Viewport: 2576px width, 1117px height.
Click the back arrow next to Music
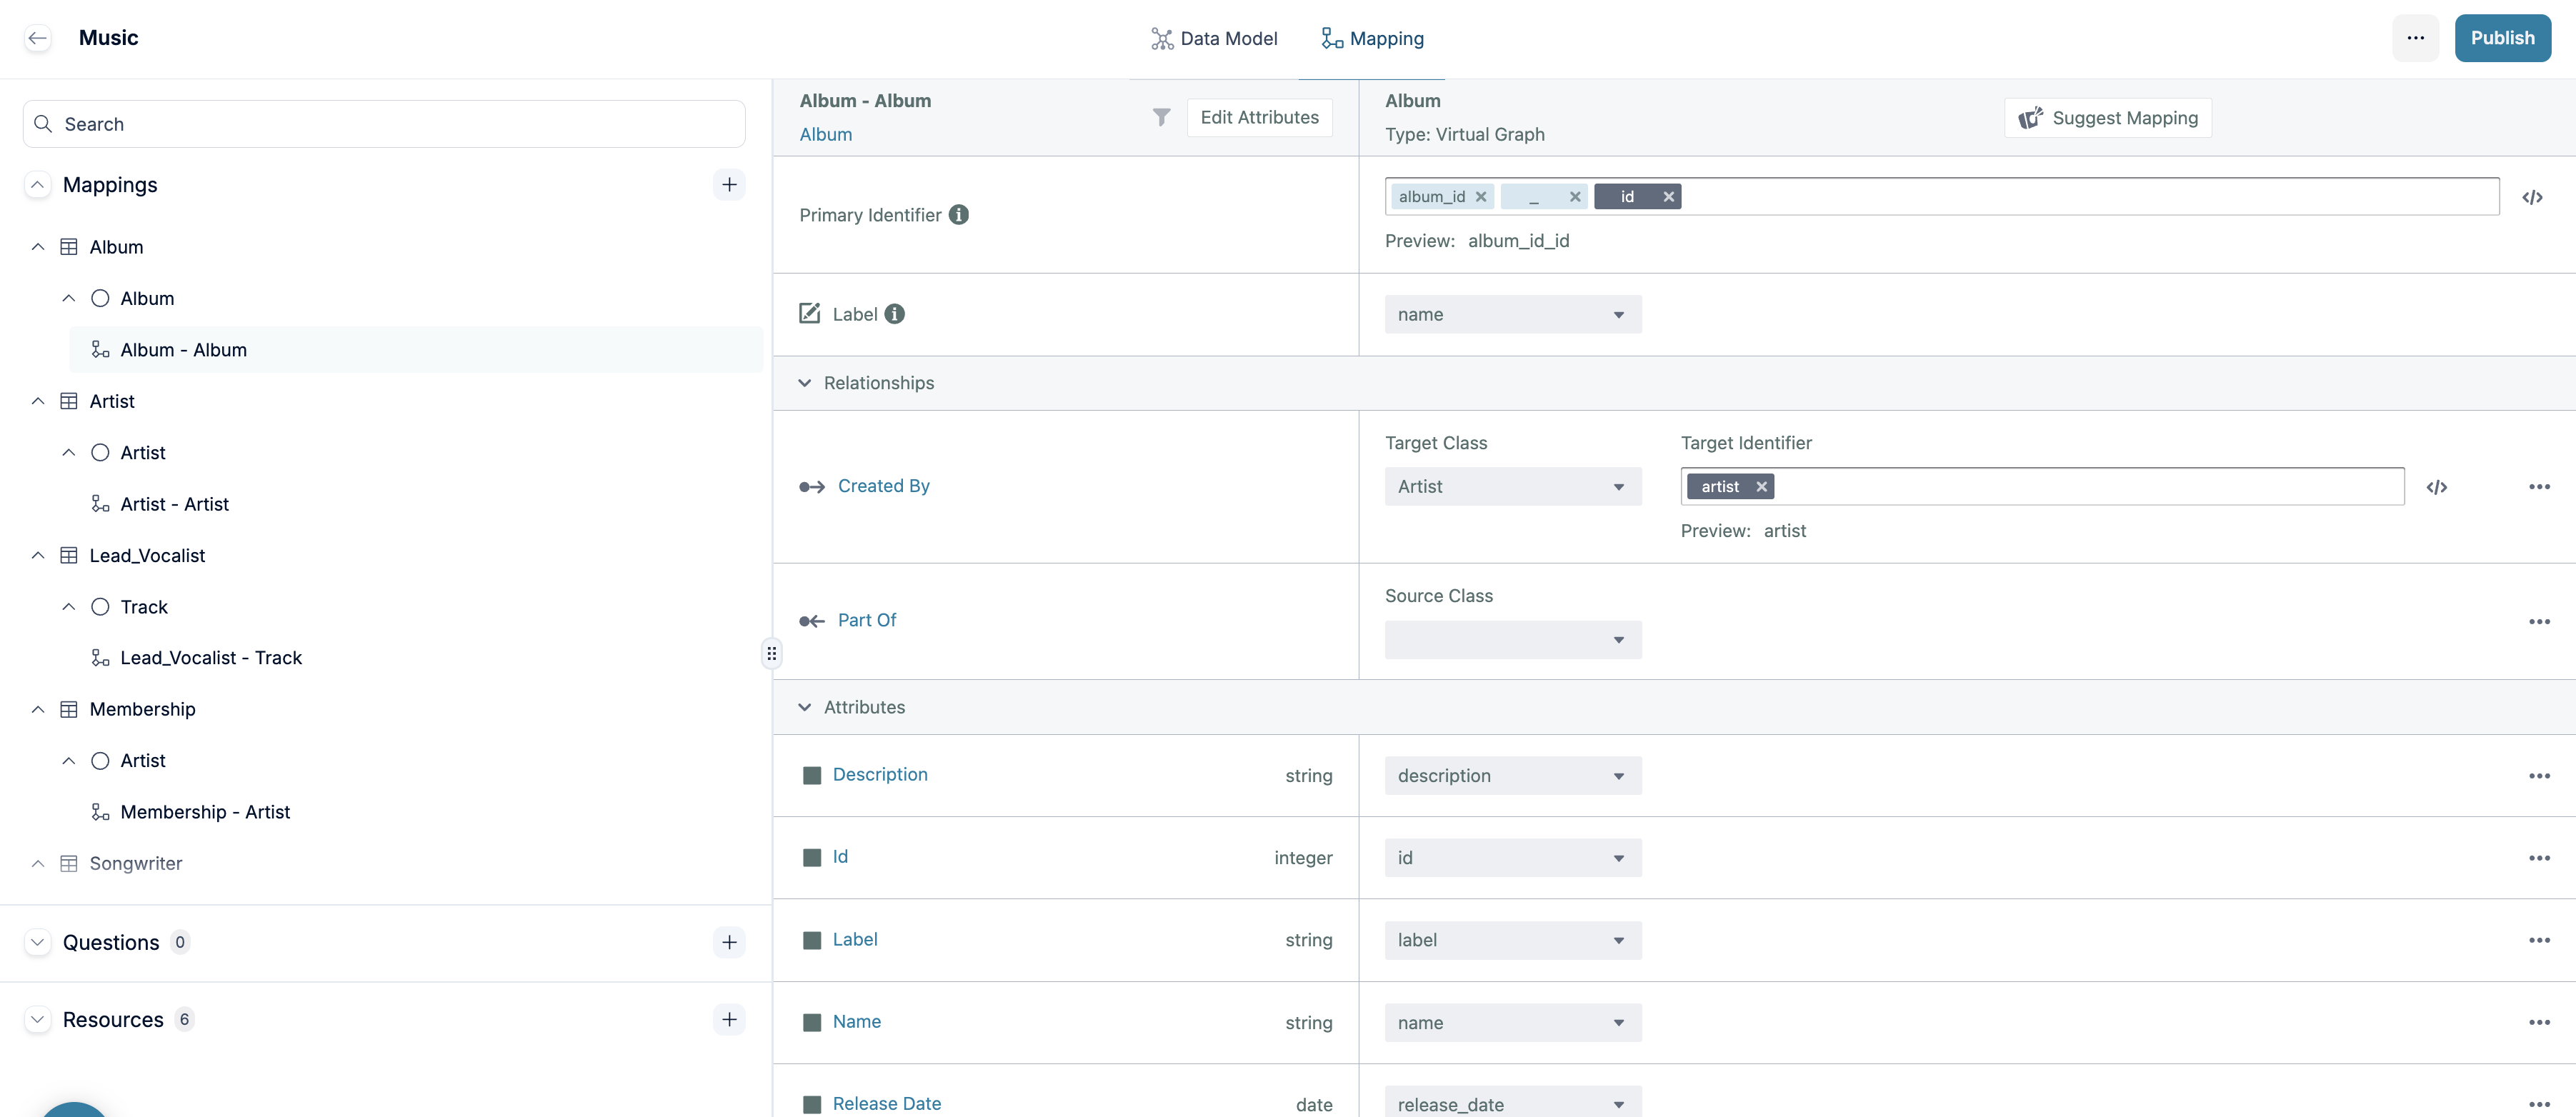38,38
